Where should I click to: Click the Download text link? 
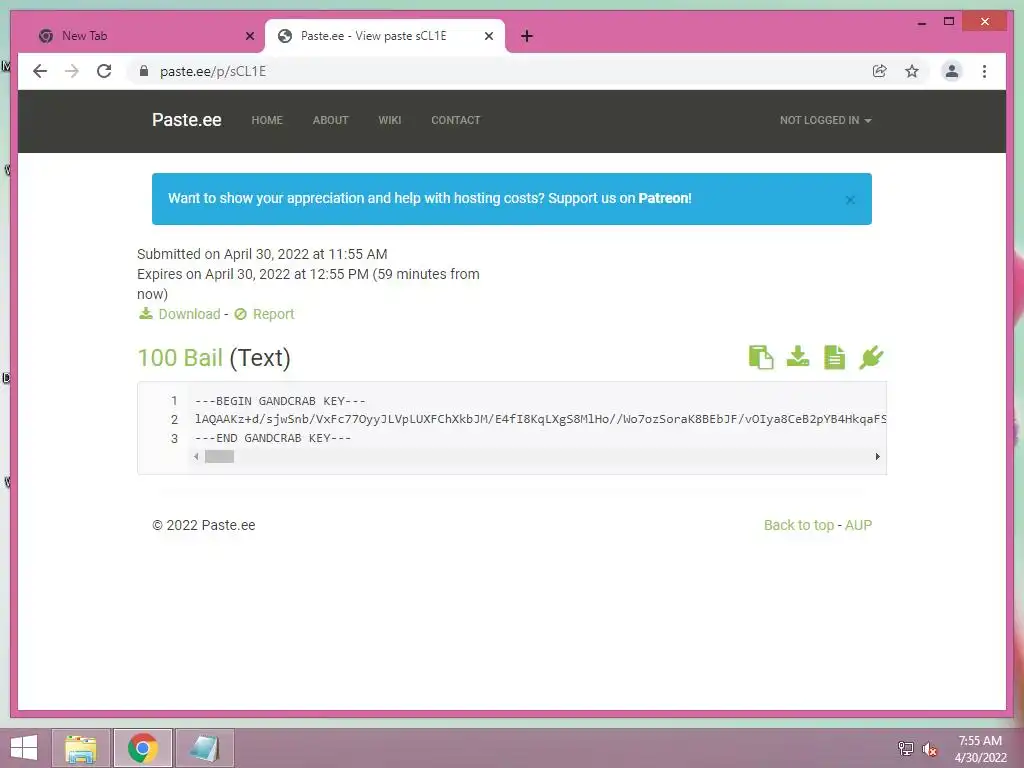point(189,314)
